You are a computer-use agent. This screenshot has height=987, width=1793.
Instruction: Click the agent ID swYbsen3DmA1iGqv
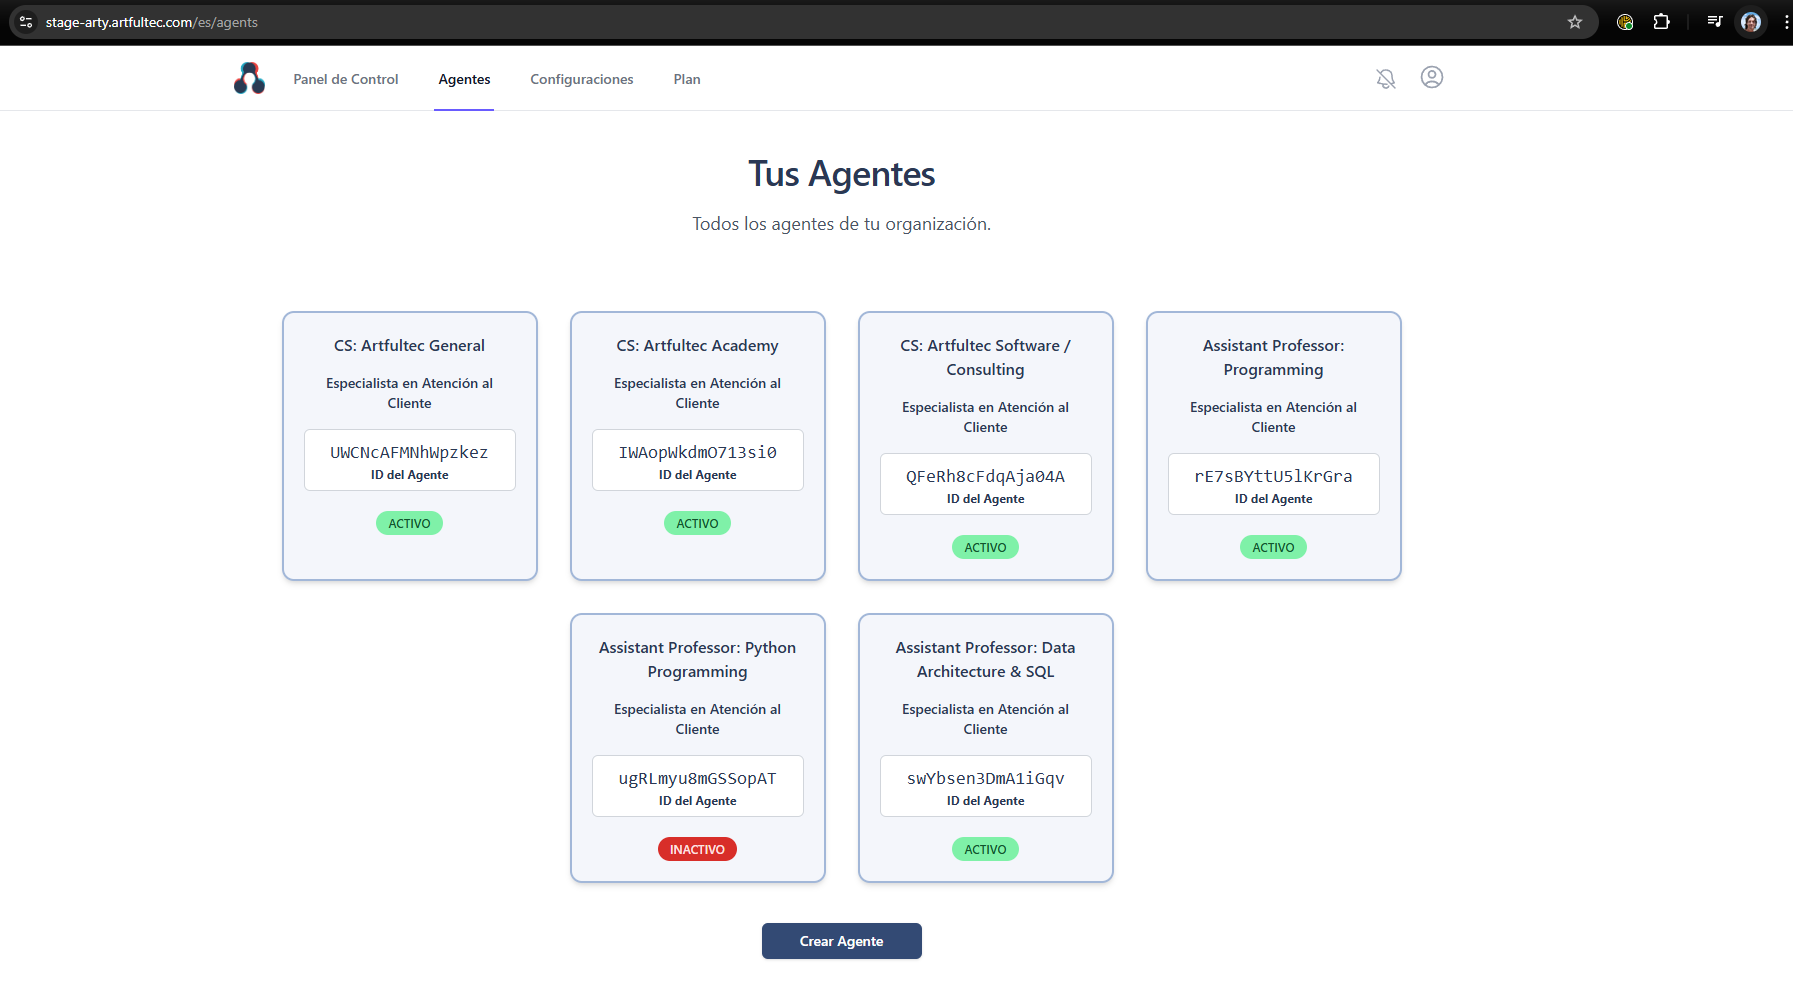coord(986,778)
